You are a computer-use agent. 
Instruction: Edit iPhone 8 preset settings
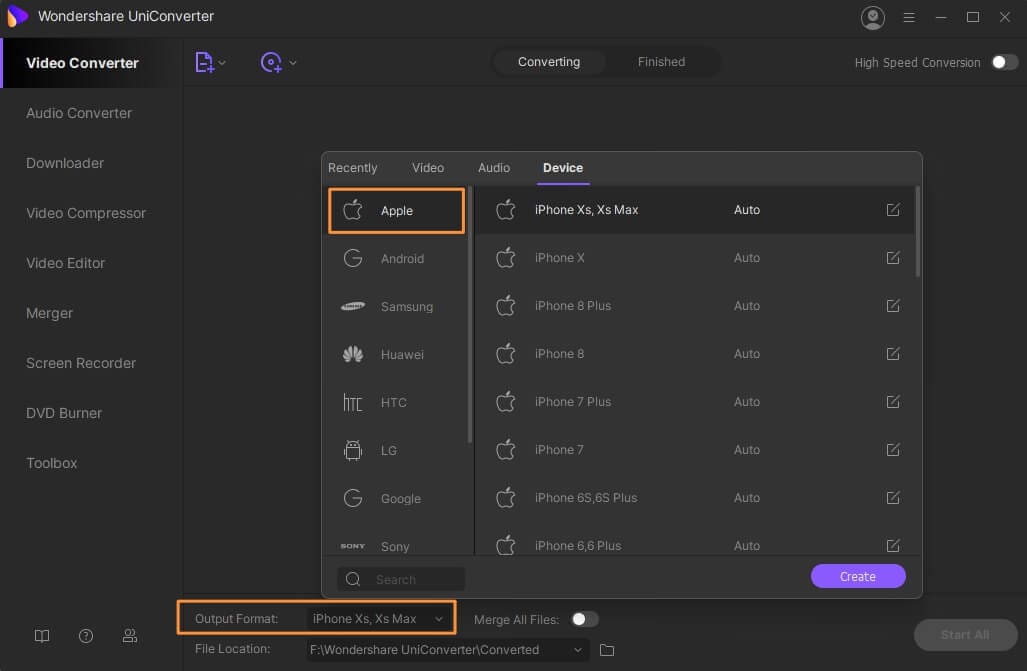click(x=893, y=354)
